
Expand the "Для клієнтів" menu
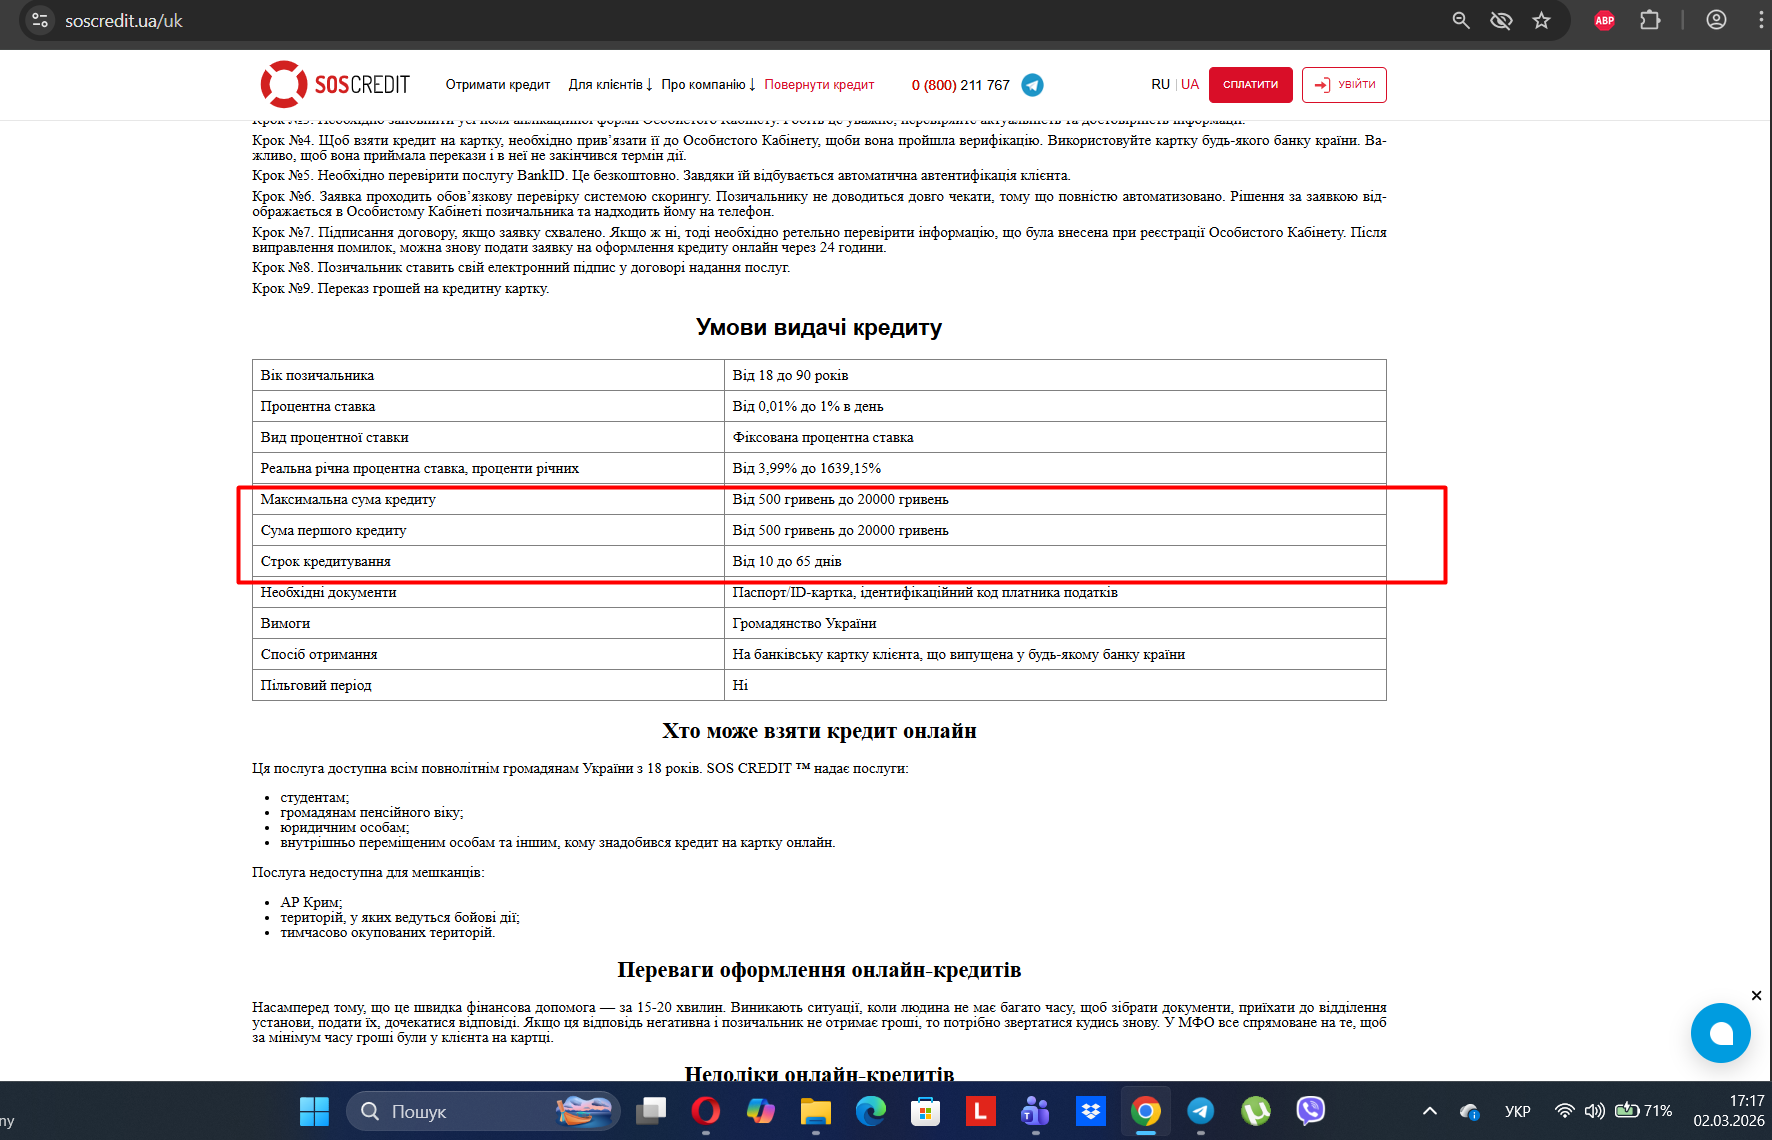(611, 85)
